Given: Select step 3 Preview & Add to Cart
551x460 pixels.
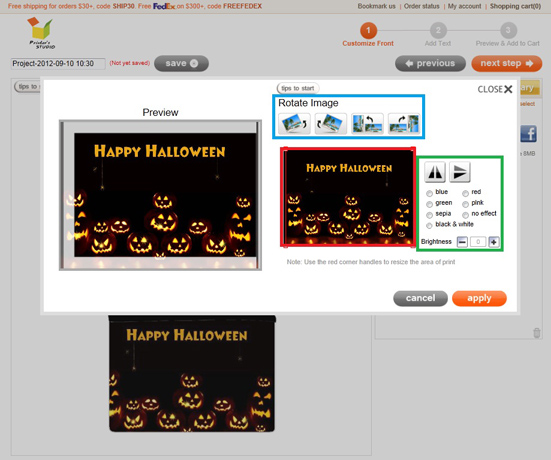Looking at the screenshot, I should coord(507,35).
